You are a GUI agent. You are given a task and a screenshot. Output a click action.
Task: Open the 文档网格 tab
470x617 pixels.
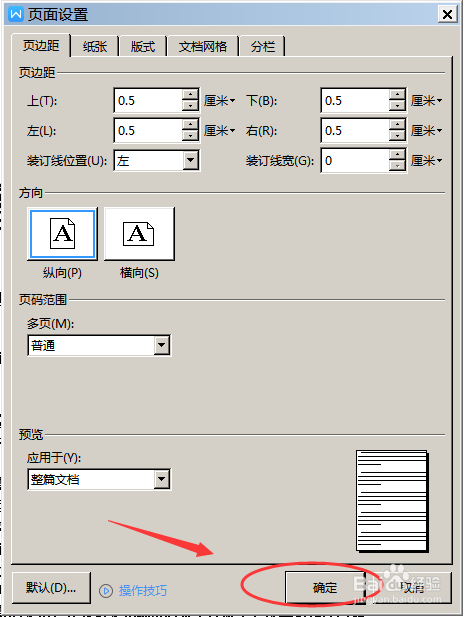pos(203,47)
